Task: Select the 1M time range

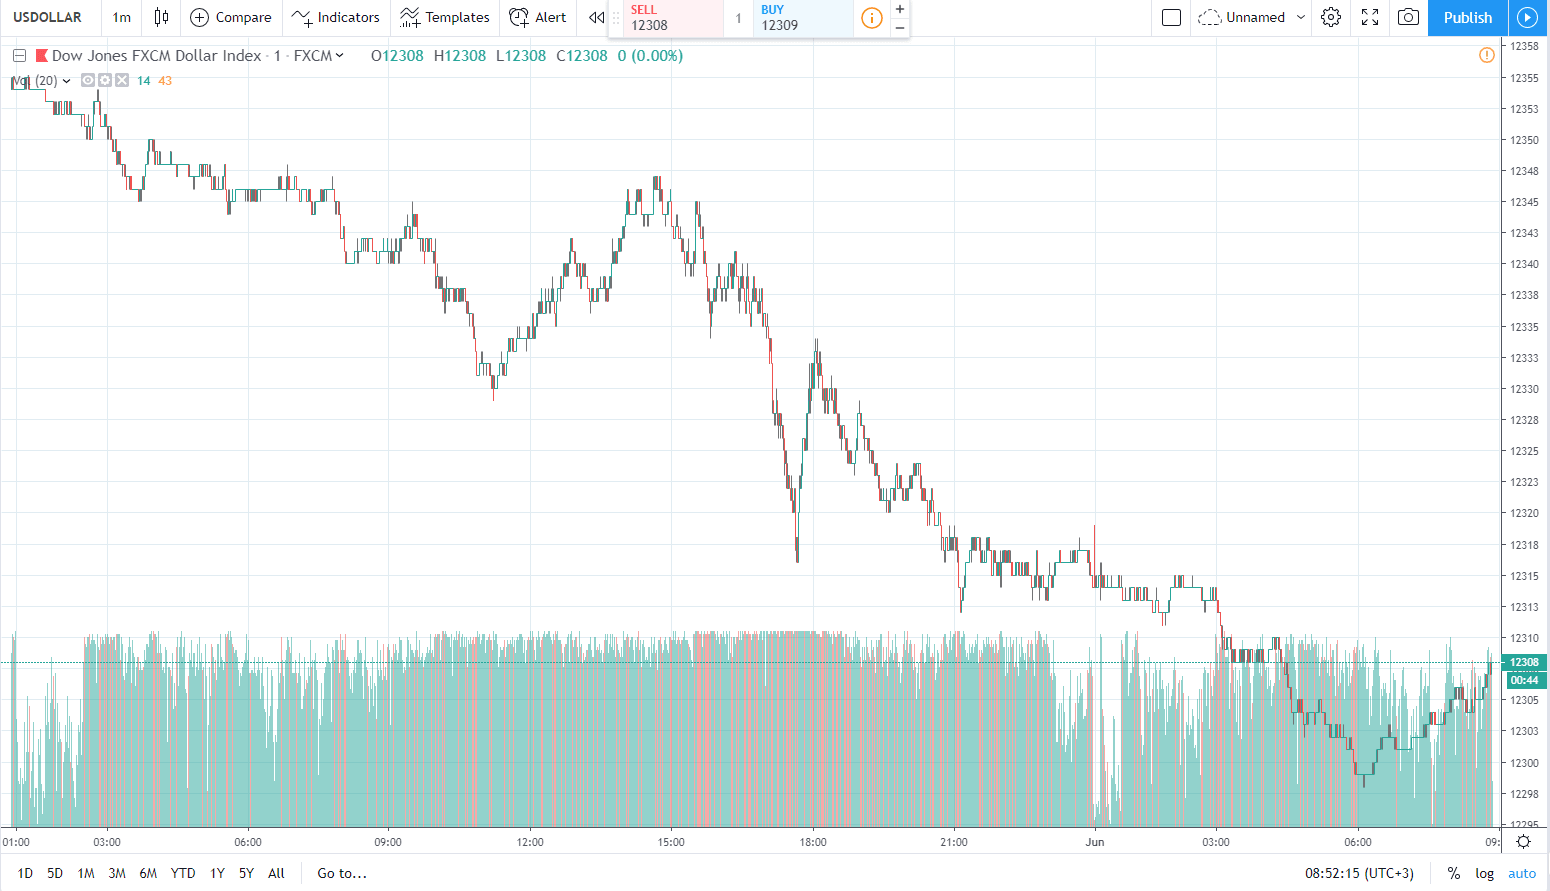Action: coord(86,873)
